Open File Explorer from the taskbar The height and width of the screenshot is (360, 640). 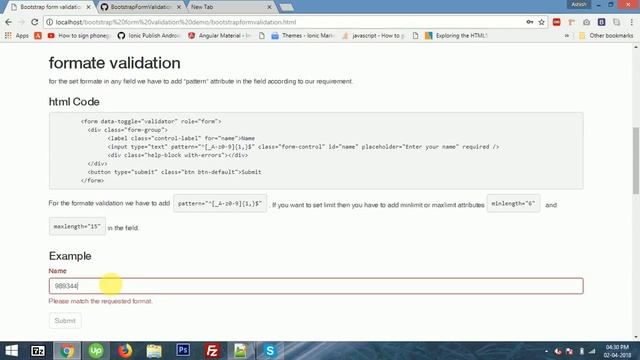coord(154,351)
